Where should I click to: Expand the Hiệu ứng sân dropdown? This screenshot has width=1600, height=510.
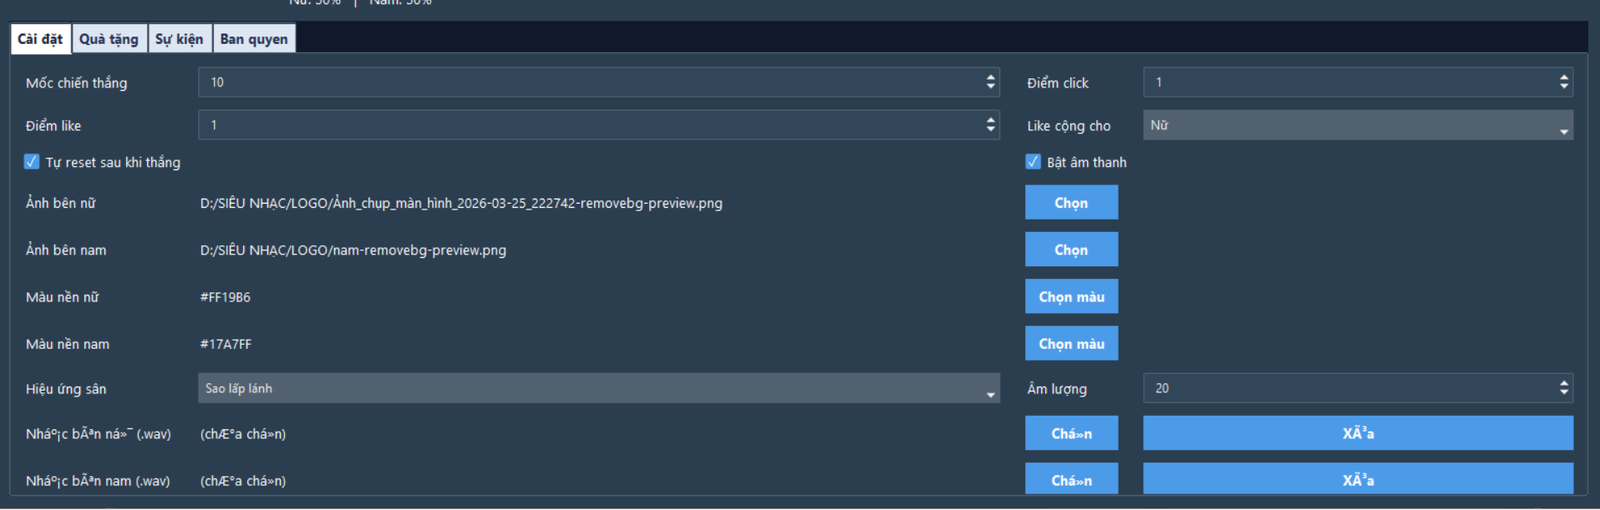click(x=598, y=389)
